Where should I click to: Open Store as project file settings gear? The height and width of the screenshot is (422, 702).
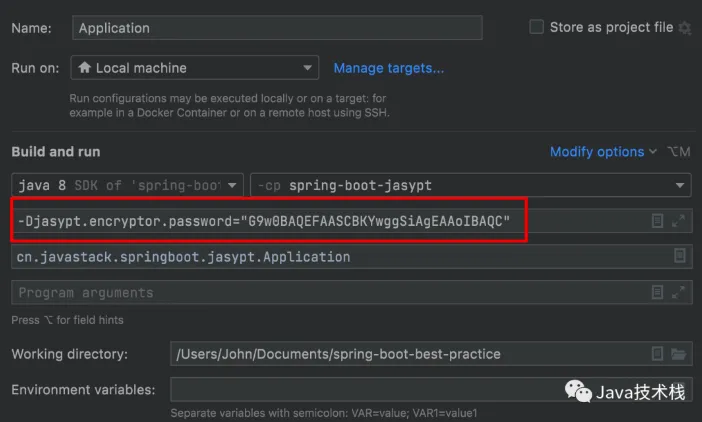coord(685,28)
